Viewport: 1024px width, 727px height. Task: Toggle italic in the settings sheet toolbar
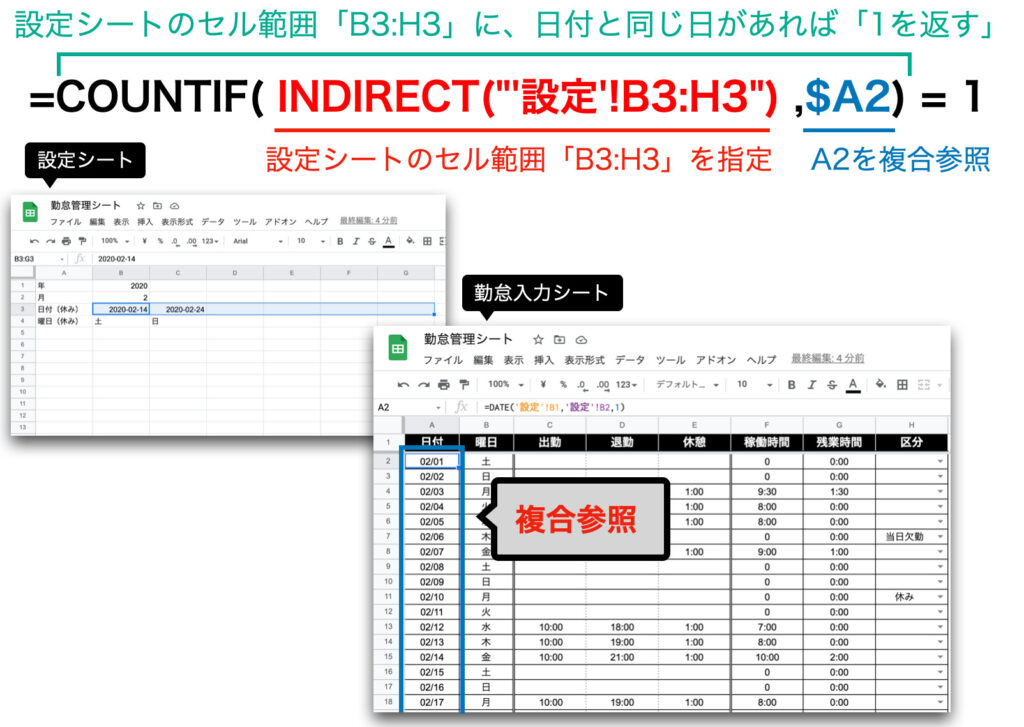point(356,242)
